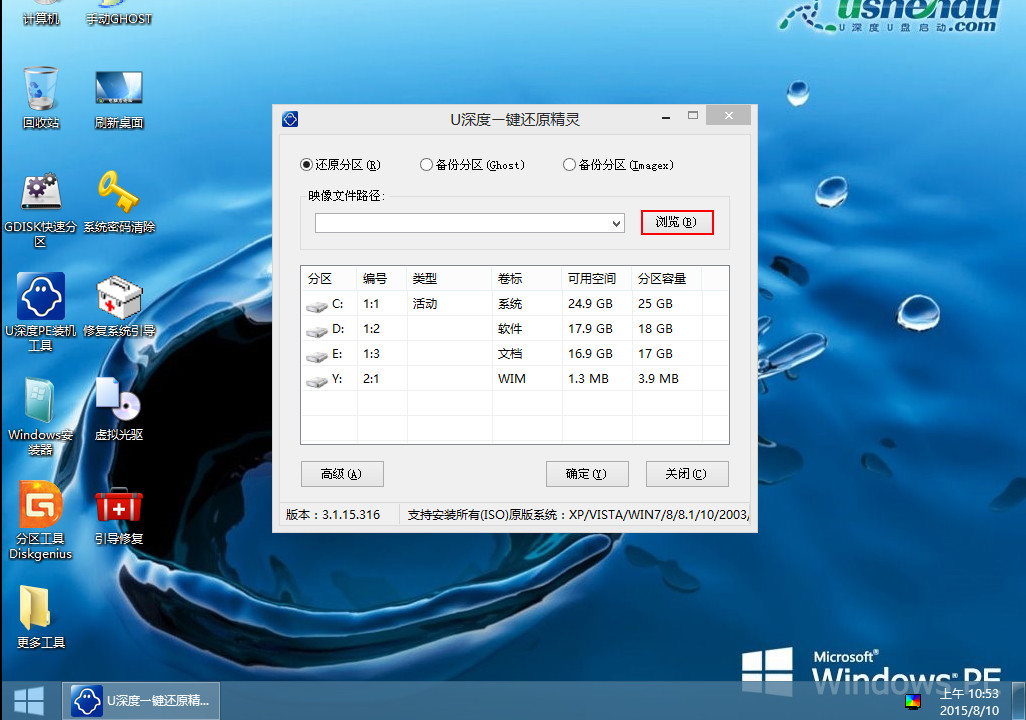Click the partition number 2:1 cell
The height and width of the screenshot is (720, 1026).
(x=371, y=379)
